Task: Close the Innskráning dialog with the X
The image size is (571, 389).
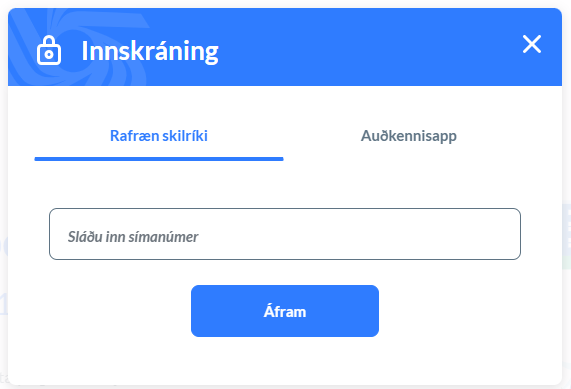Action: point(532,44)
